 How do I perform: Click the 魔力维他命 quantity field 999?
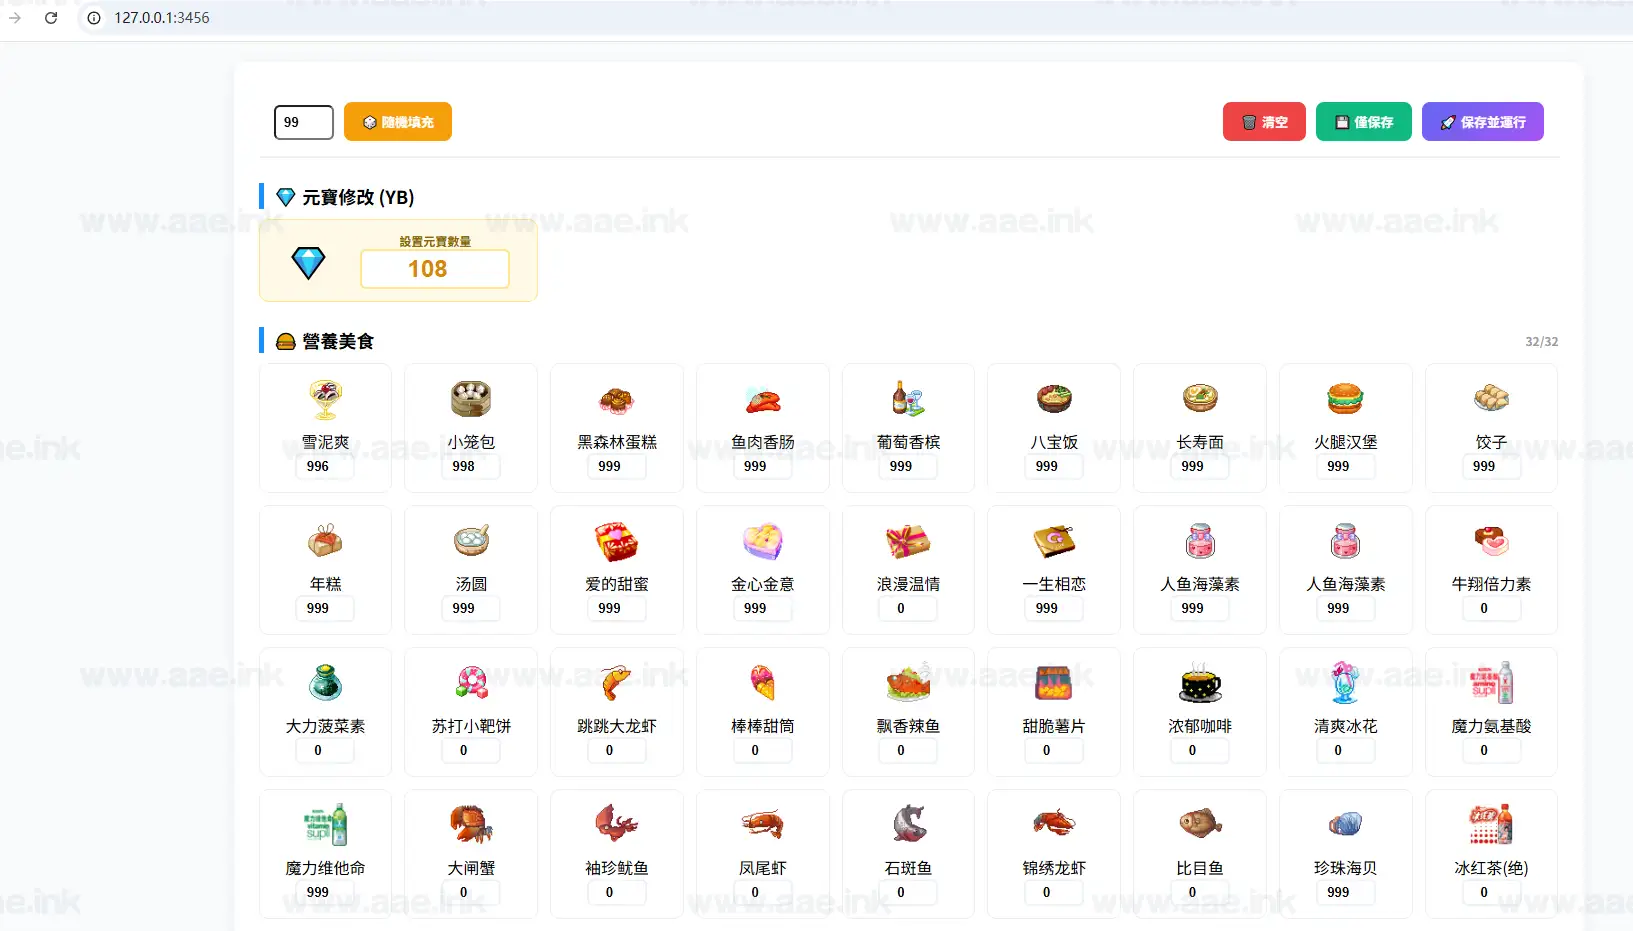coord(325,892)
